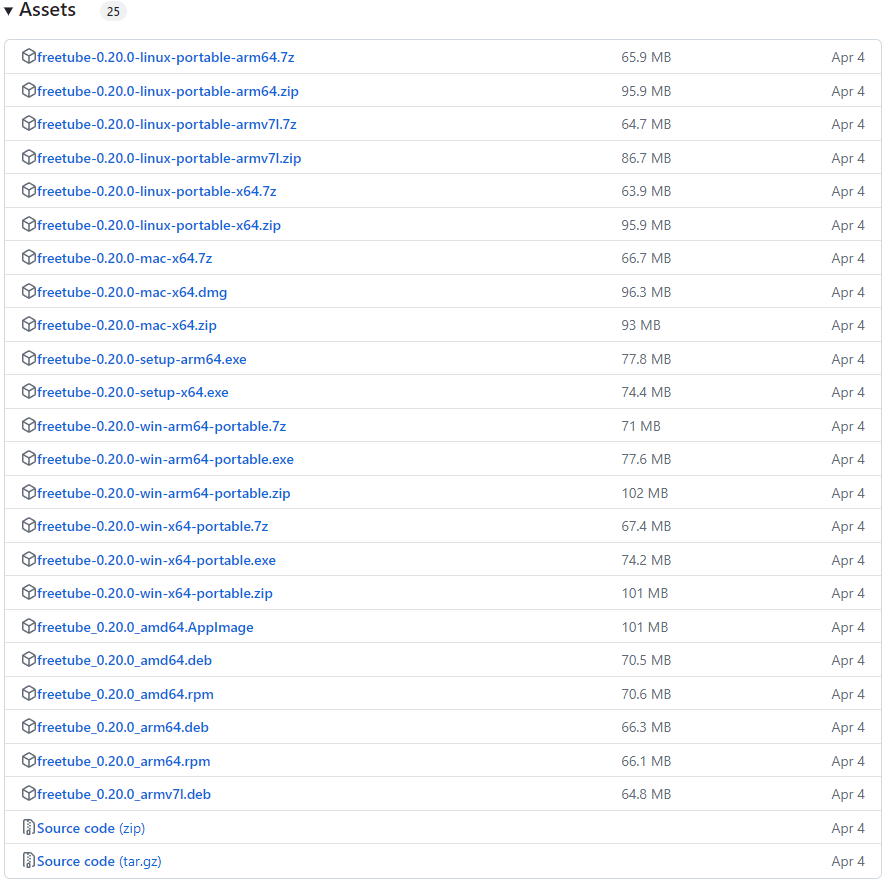Screen dimensions: 891x886
Task: Download Source code (tar.gz)
Action: point(99,862)
